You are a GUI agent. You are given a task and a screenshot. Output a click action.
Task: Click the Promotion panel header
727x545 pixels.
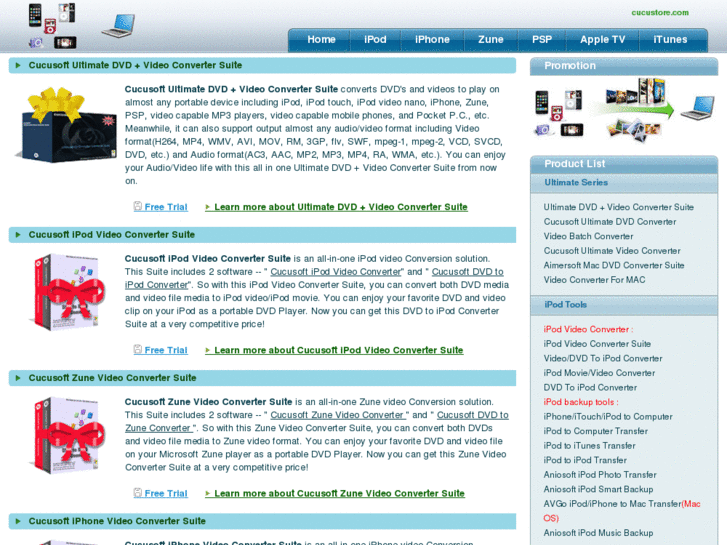coord(624,66)
